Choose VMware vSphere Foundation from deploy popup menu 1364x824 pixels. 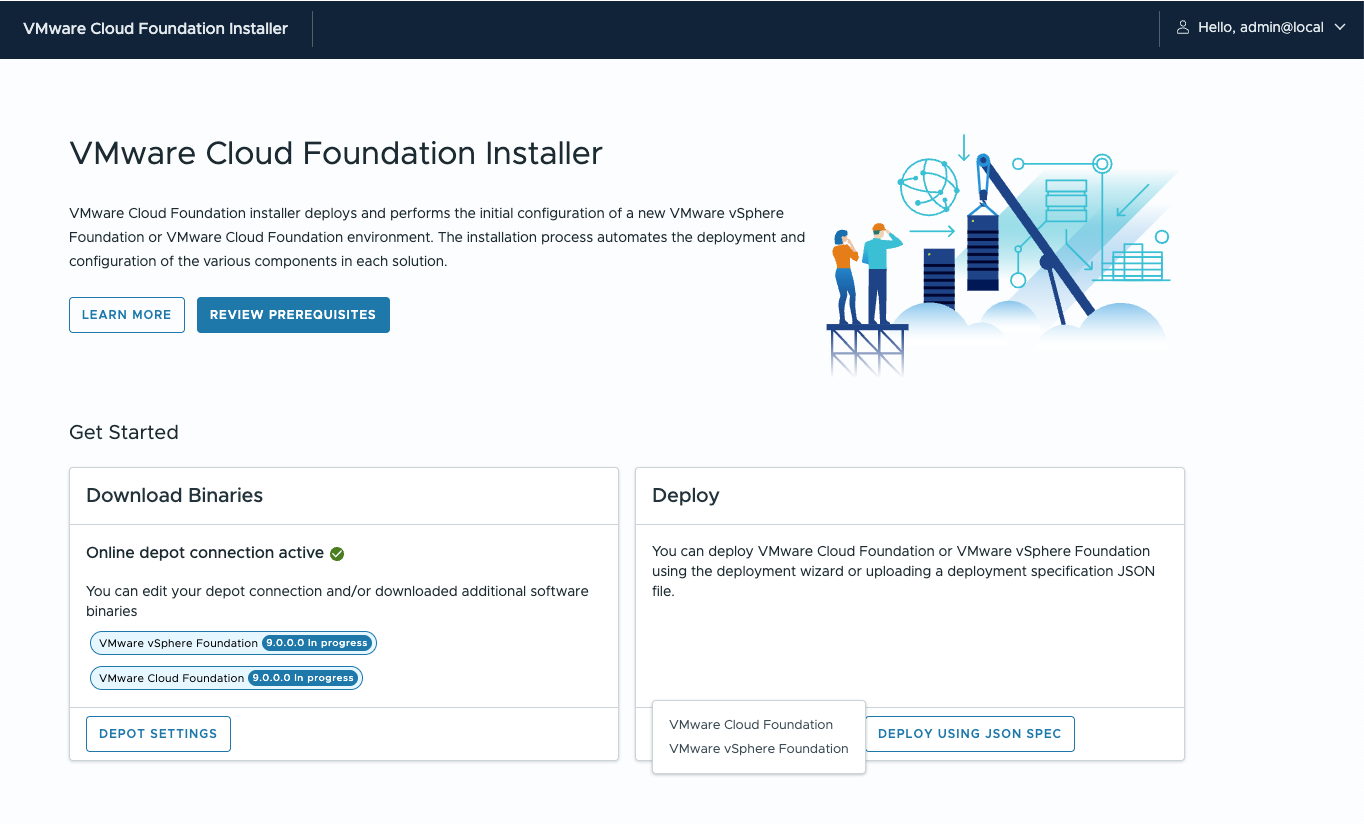(758, 749)
